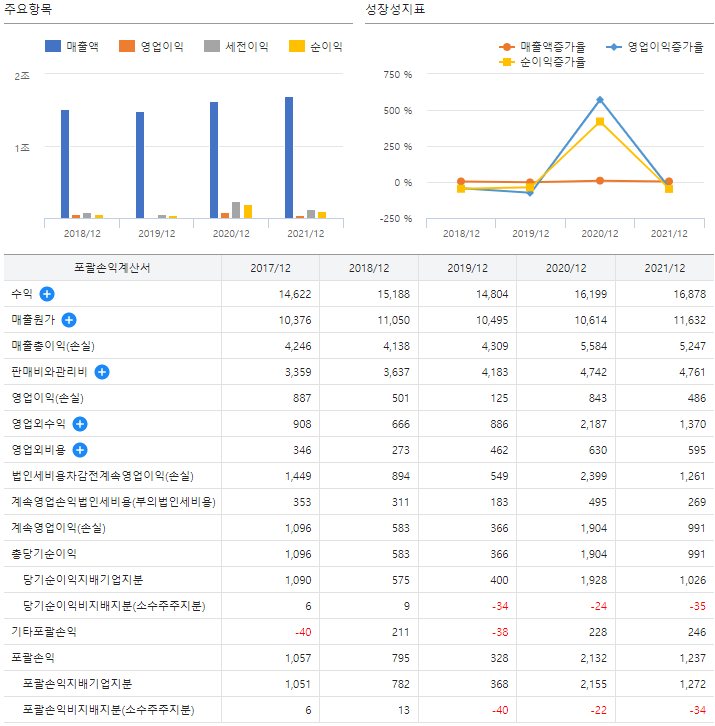The width and height of the screenshot is (715, 726).
Task: Click the 2018/12 blue 매출액 bar
Action: pyautogui.click(x=65, y=164)
